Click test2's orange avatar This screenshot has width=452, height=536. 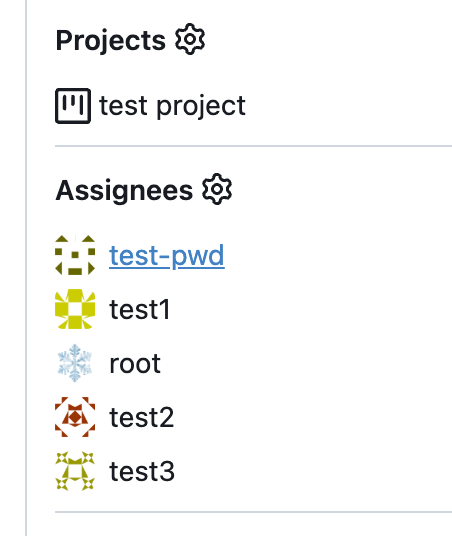point(75,417)
